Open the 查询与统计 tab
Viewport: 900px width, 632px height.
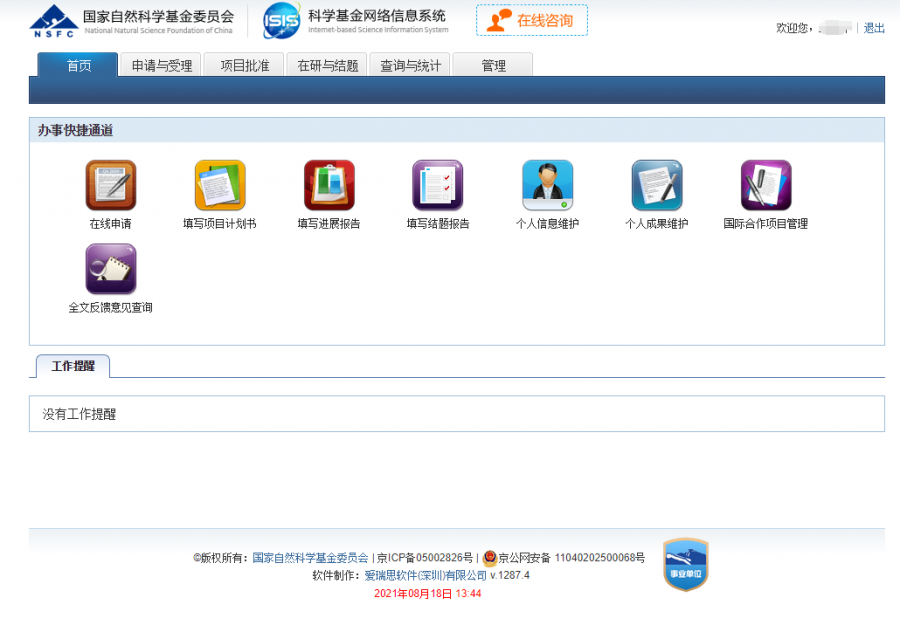410,66
